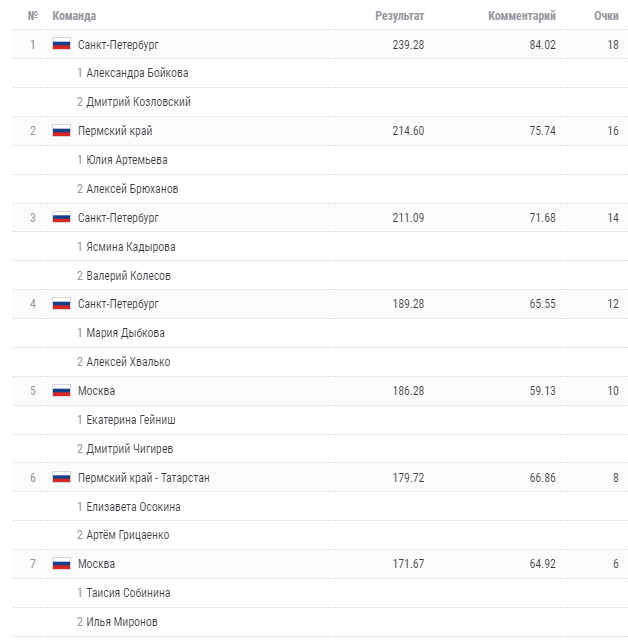Image resolution: width=628 pixels, height=642 pixels.
Task: Click the flag icon next to first-place Санкт-Петербург
Action: [61, 44]
